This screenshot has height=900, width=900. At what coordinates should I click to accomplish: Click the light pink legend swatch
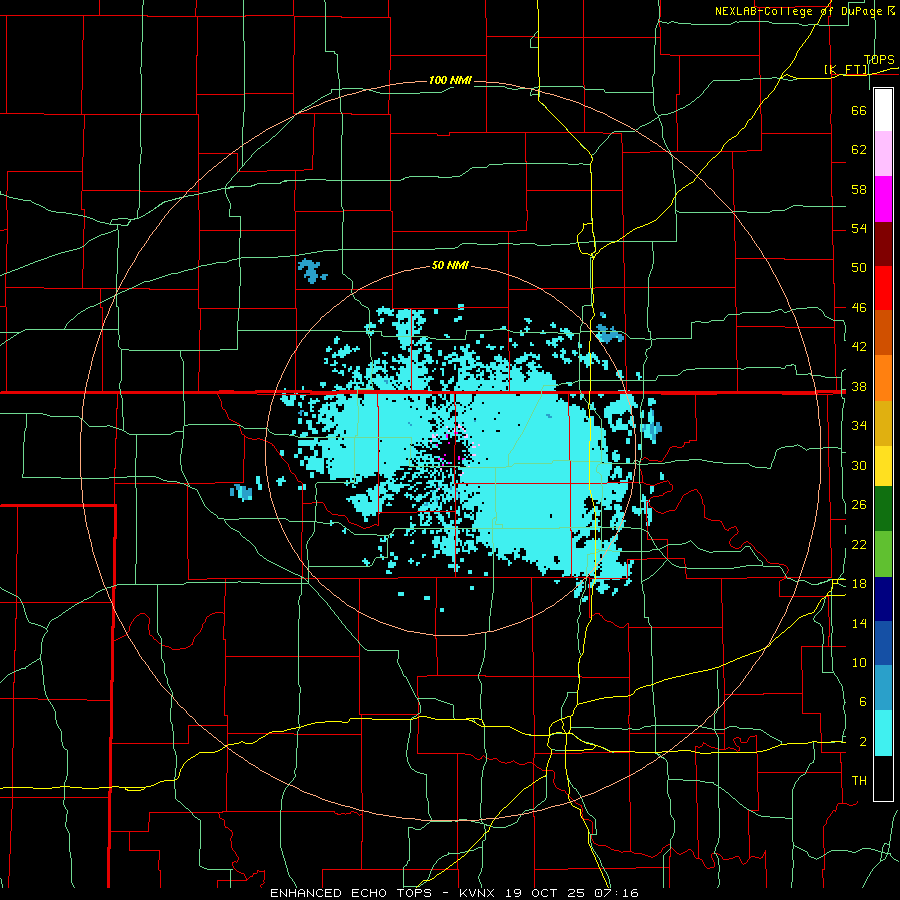click(883, 154)
